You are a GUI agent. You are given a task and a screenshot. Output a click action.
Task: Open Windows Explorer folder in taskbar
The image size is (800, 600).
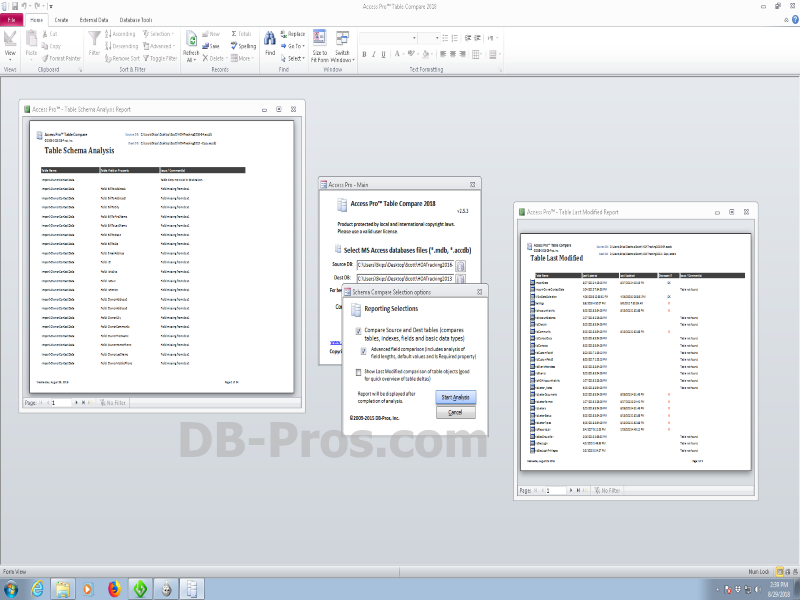click(63, 589)
